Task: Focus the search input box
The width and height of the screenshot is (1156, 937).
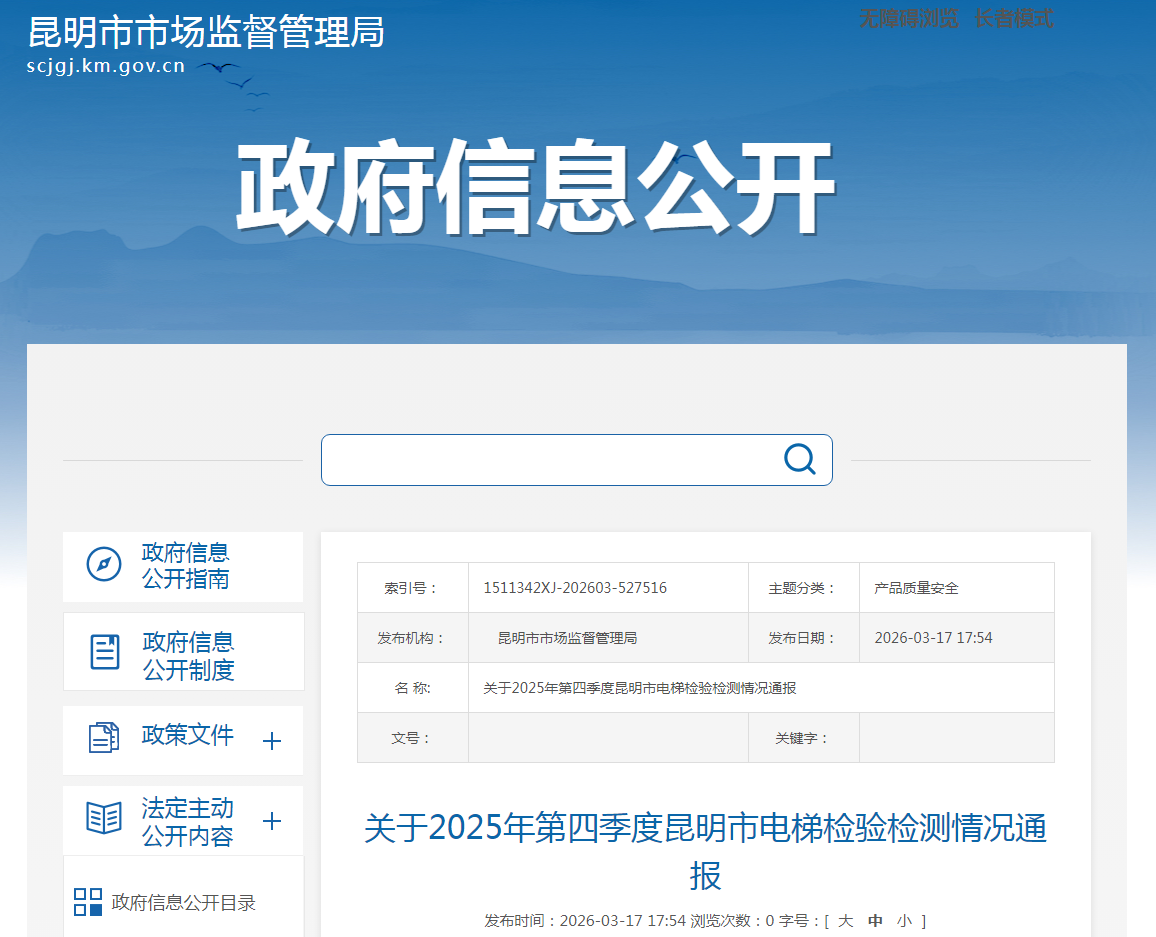Action: tap(550, 460)
